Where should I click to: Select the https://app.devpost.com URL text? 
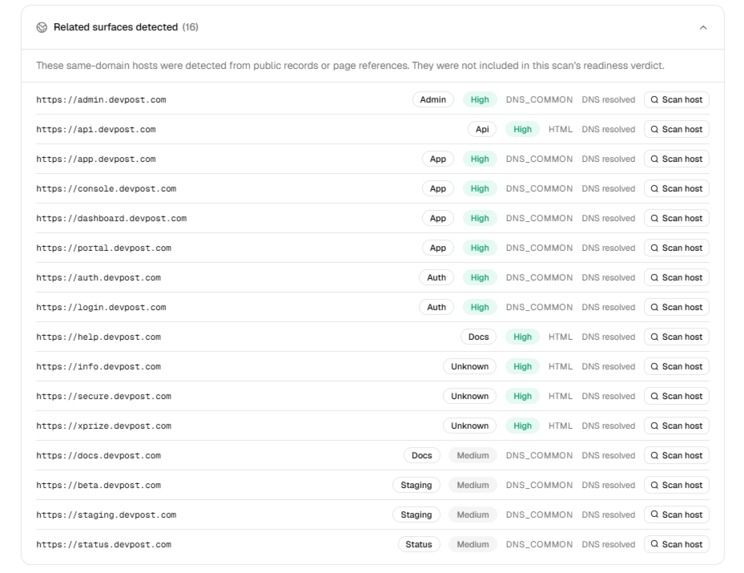[x=96, y=159]
